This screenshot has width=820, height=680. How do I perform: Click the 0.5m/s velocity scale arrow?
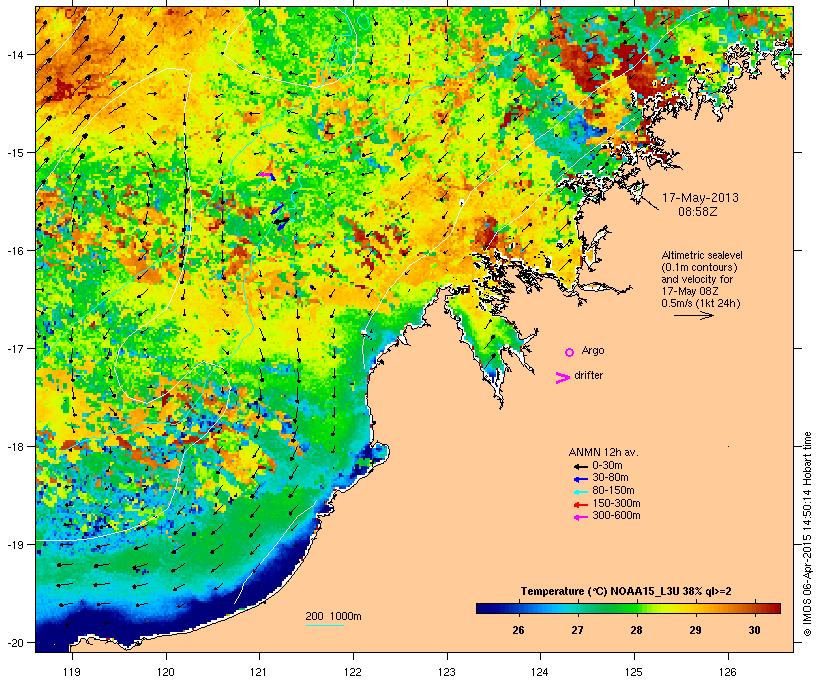tap(693, 315)
